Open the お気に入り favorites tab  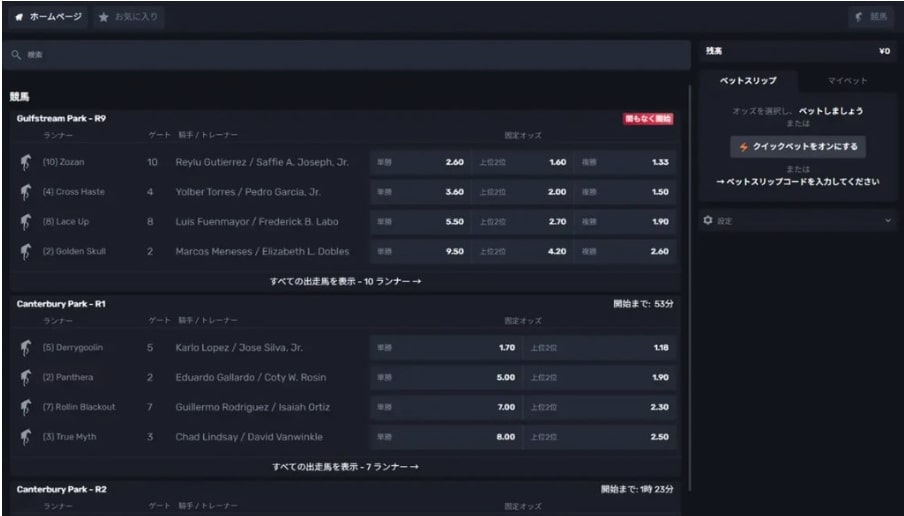(129, 17)
